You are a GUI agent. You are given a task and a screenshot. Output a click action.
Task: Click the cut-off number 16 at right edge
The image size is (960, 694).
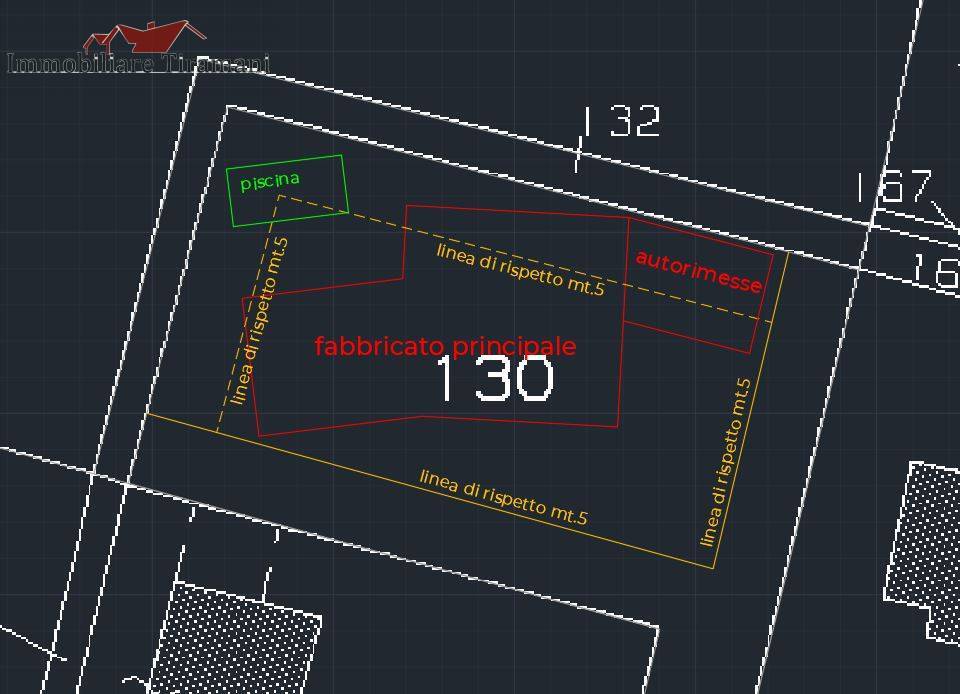[x=935, y=270]
